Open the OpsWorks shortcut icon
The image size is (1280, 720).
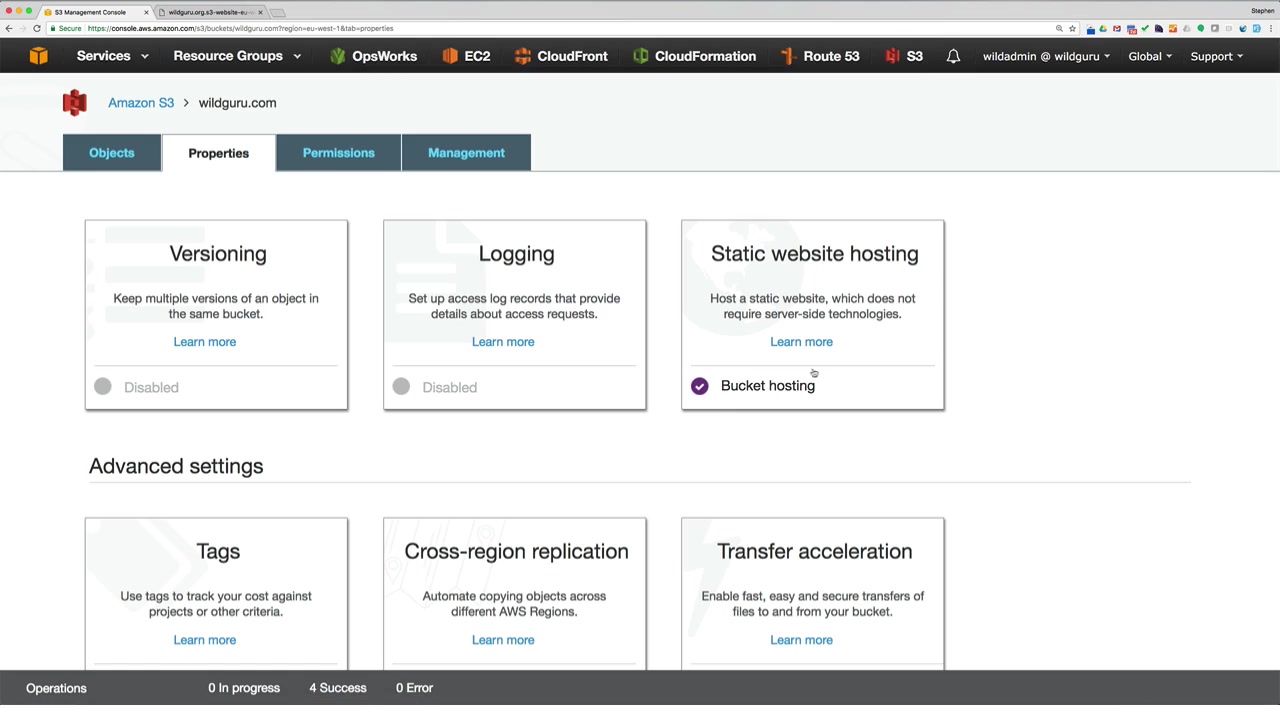(337, 57)
